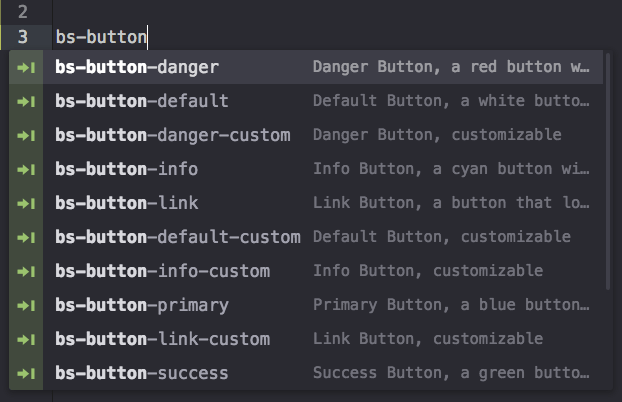This screenshot has height=402, width=622.
Task: Click snippet icon beside bs-button-info-custom
Action: [x=26, y=272]
